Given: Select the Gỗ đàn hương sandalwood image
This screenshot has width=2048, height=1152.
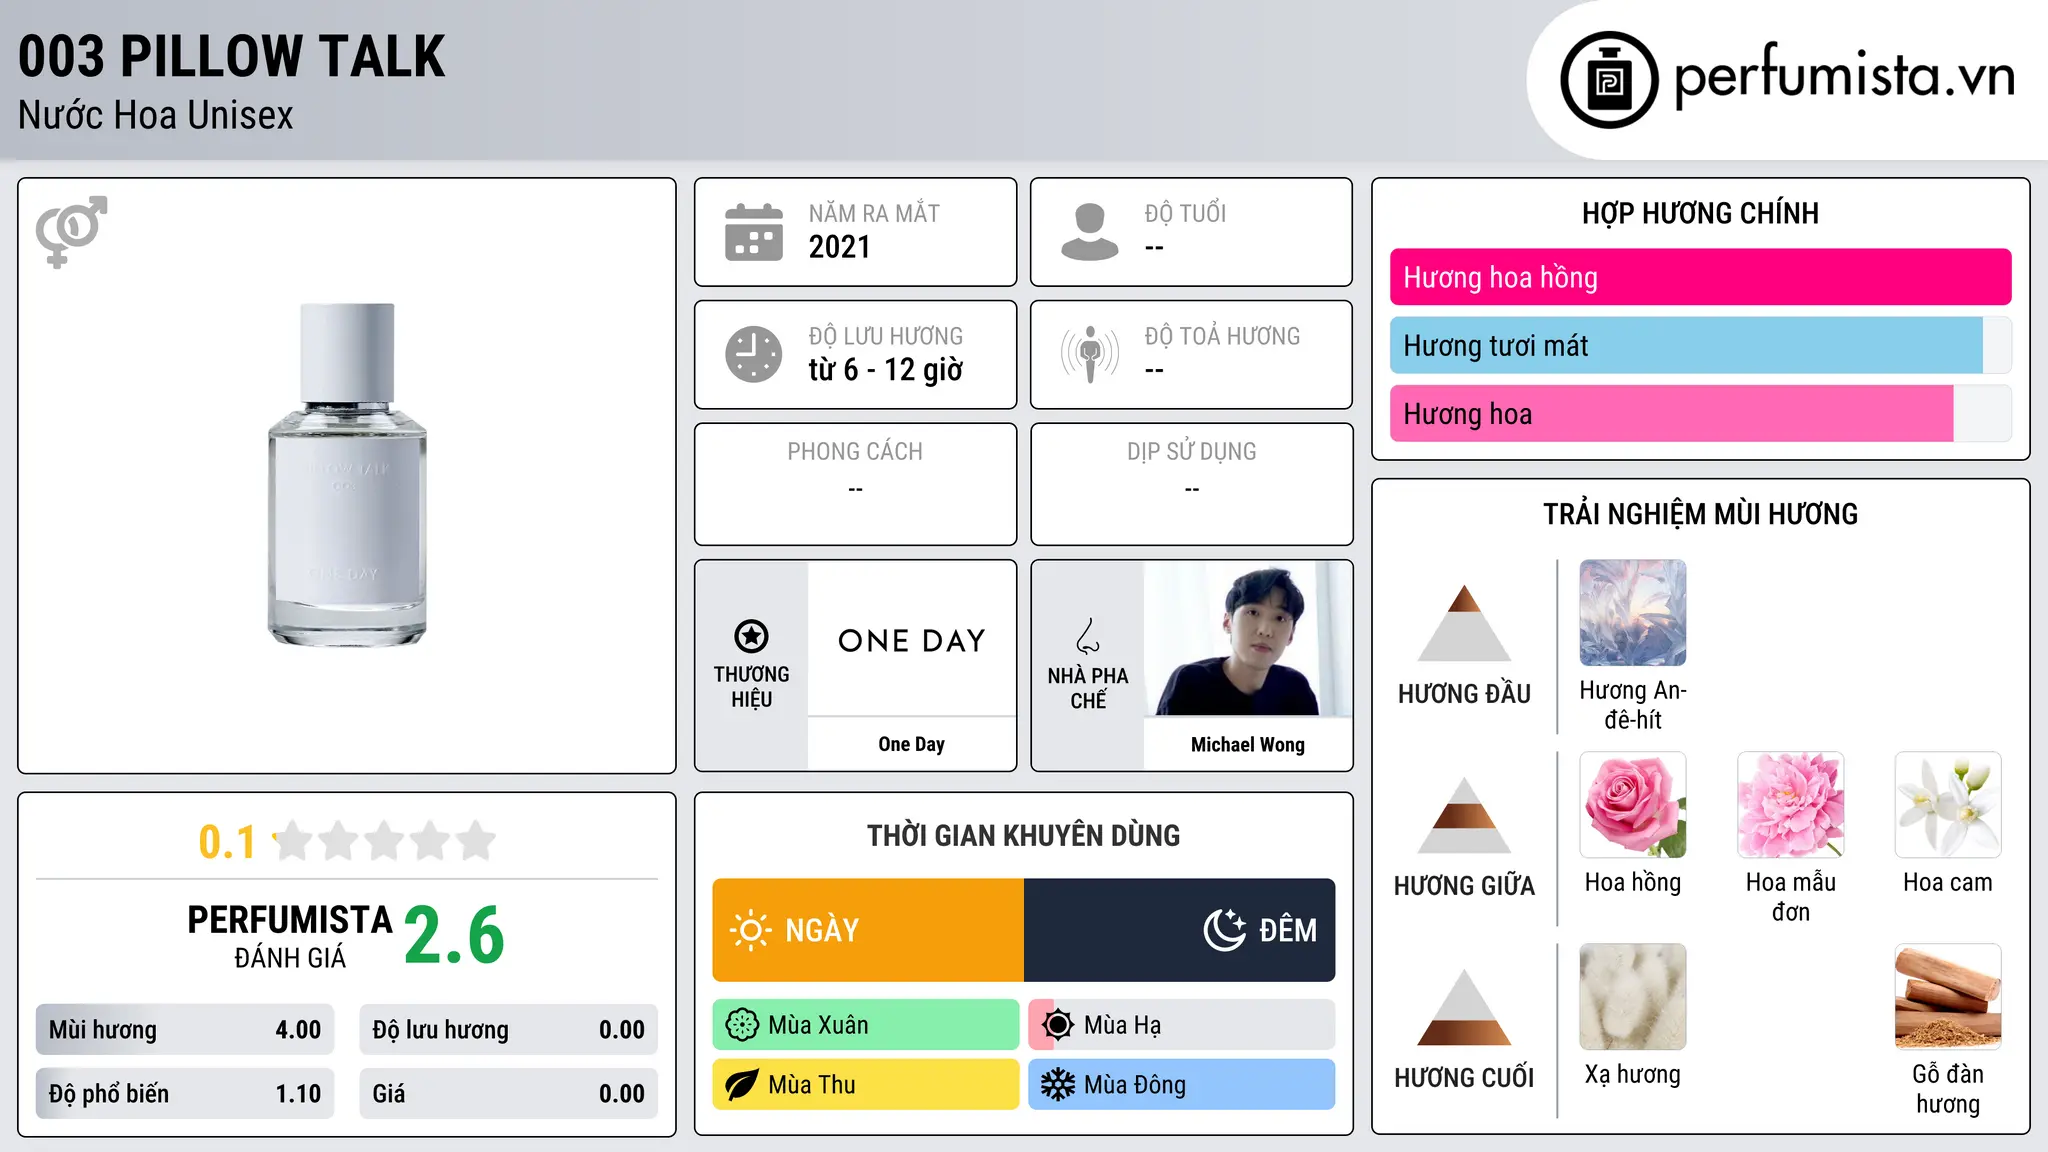Looking at the screenshot, I should (x=1948, y=997).
